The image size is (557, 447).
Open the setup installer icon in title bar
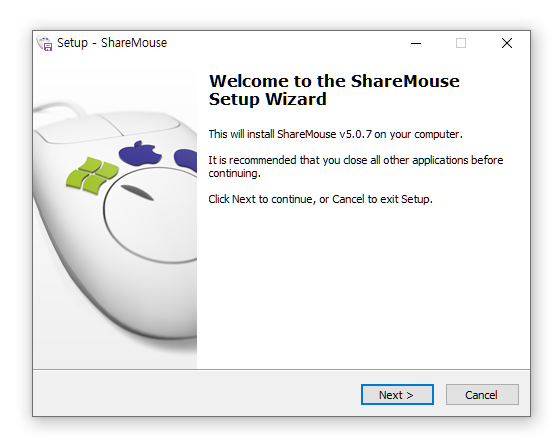click(45, 43)
